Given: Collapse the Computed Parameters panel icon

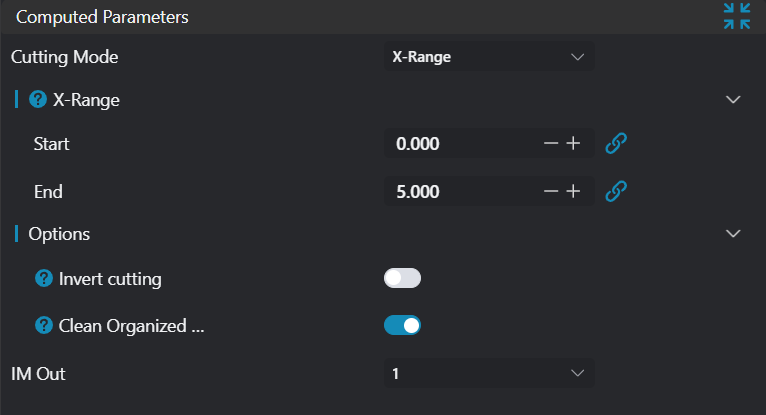Looking at the screenshot, I should click(x=737, y=17).
